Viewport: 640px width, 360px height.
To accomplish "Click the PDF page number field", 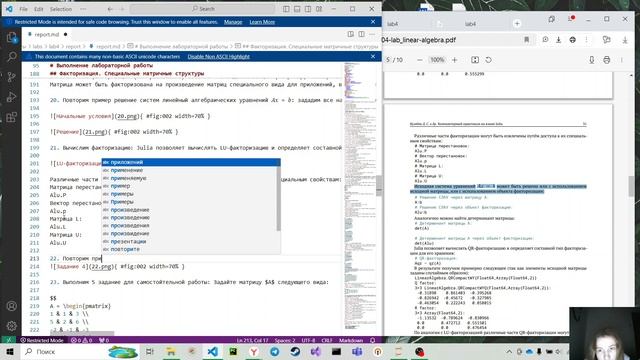I will tap(388, 60).
